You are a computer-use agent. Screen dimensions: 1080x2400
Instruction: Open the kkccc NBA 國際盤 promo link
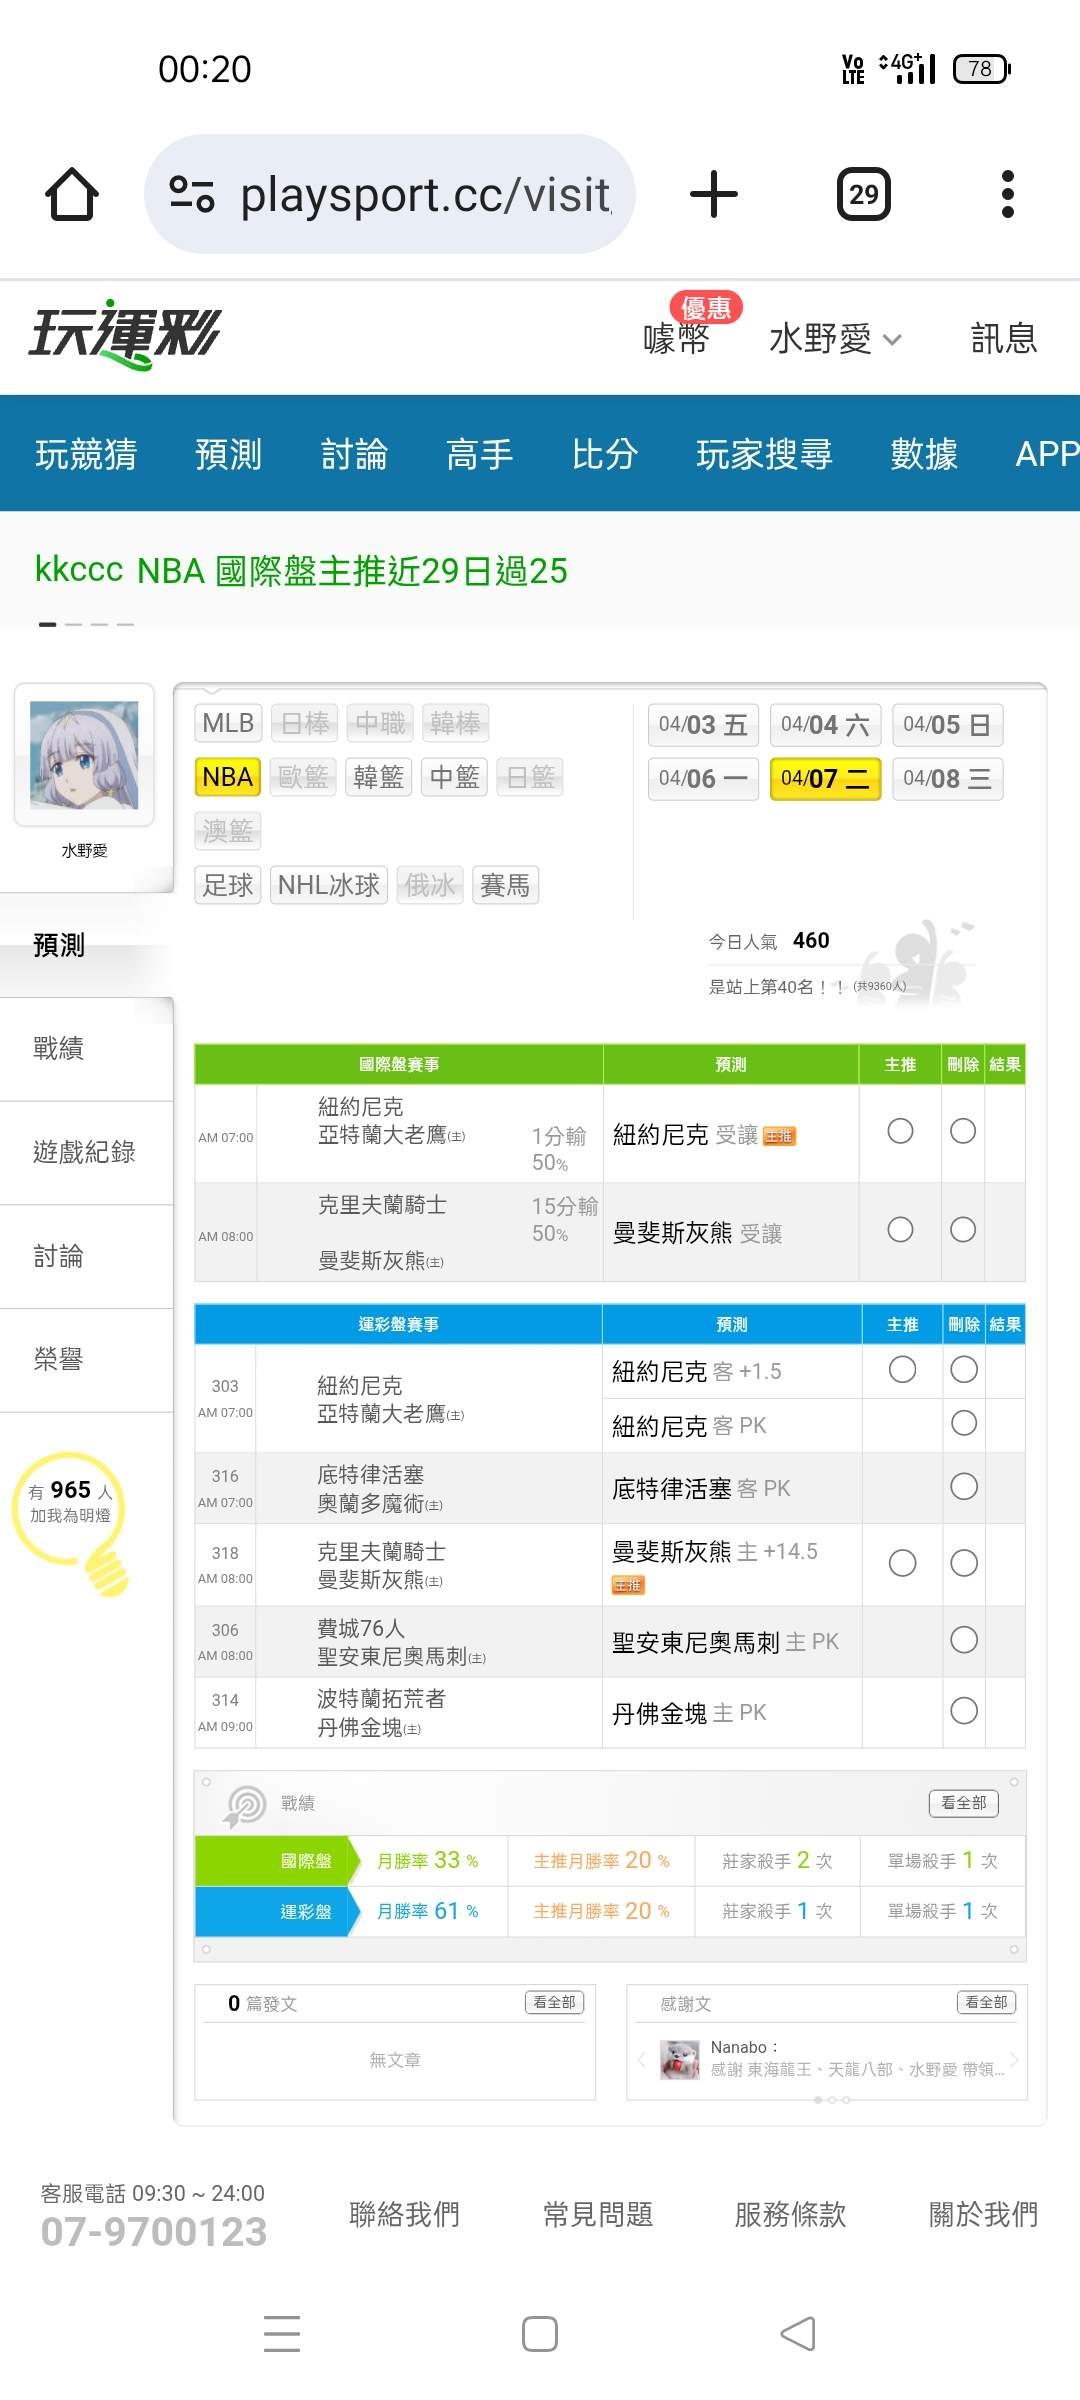[301, 571]
